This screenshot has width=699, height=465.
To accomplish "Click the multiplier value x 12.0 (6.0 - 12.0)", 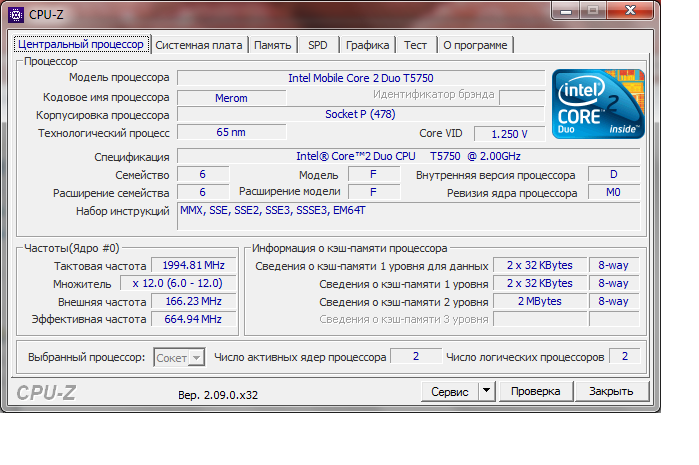I will click(x=177, y=284).
